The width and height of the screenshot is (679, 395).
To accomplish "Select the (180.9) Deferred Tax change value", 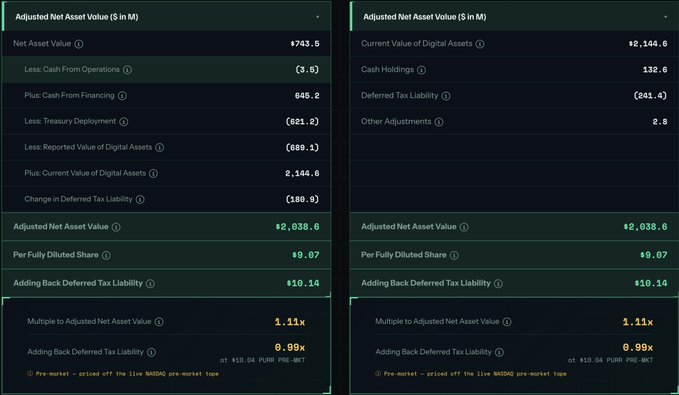I will [302, 199].
